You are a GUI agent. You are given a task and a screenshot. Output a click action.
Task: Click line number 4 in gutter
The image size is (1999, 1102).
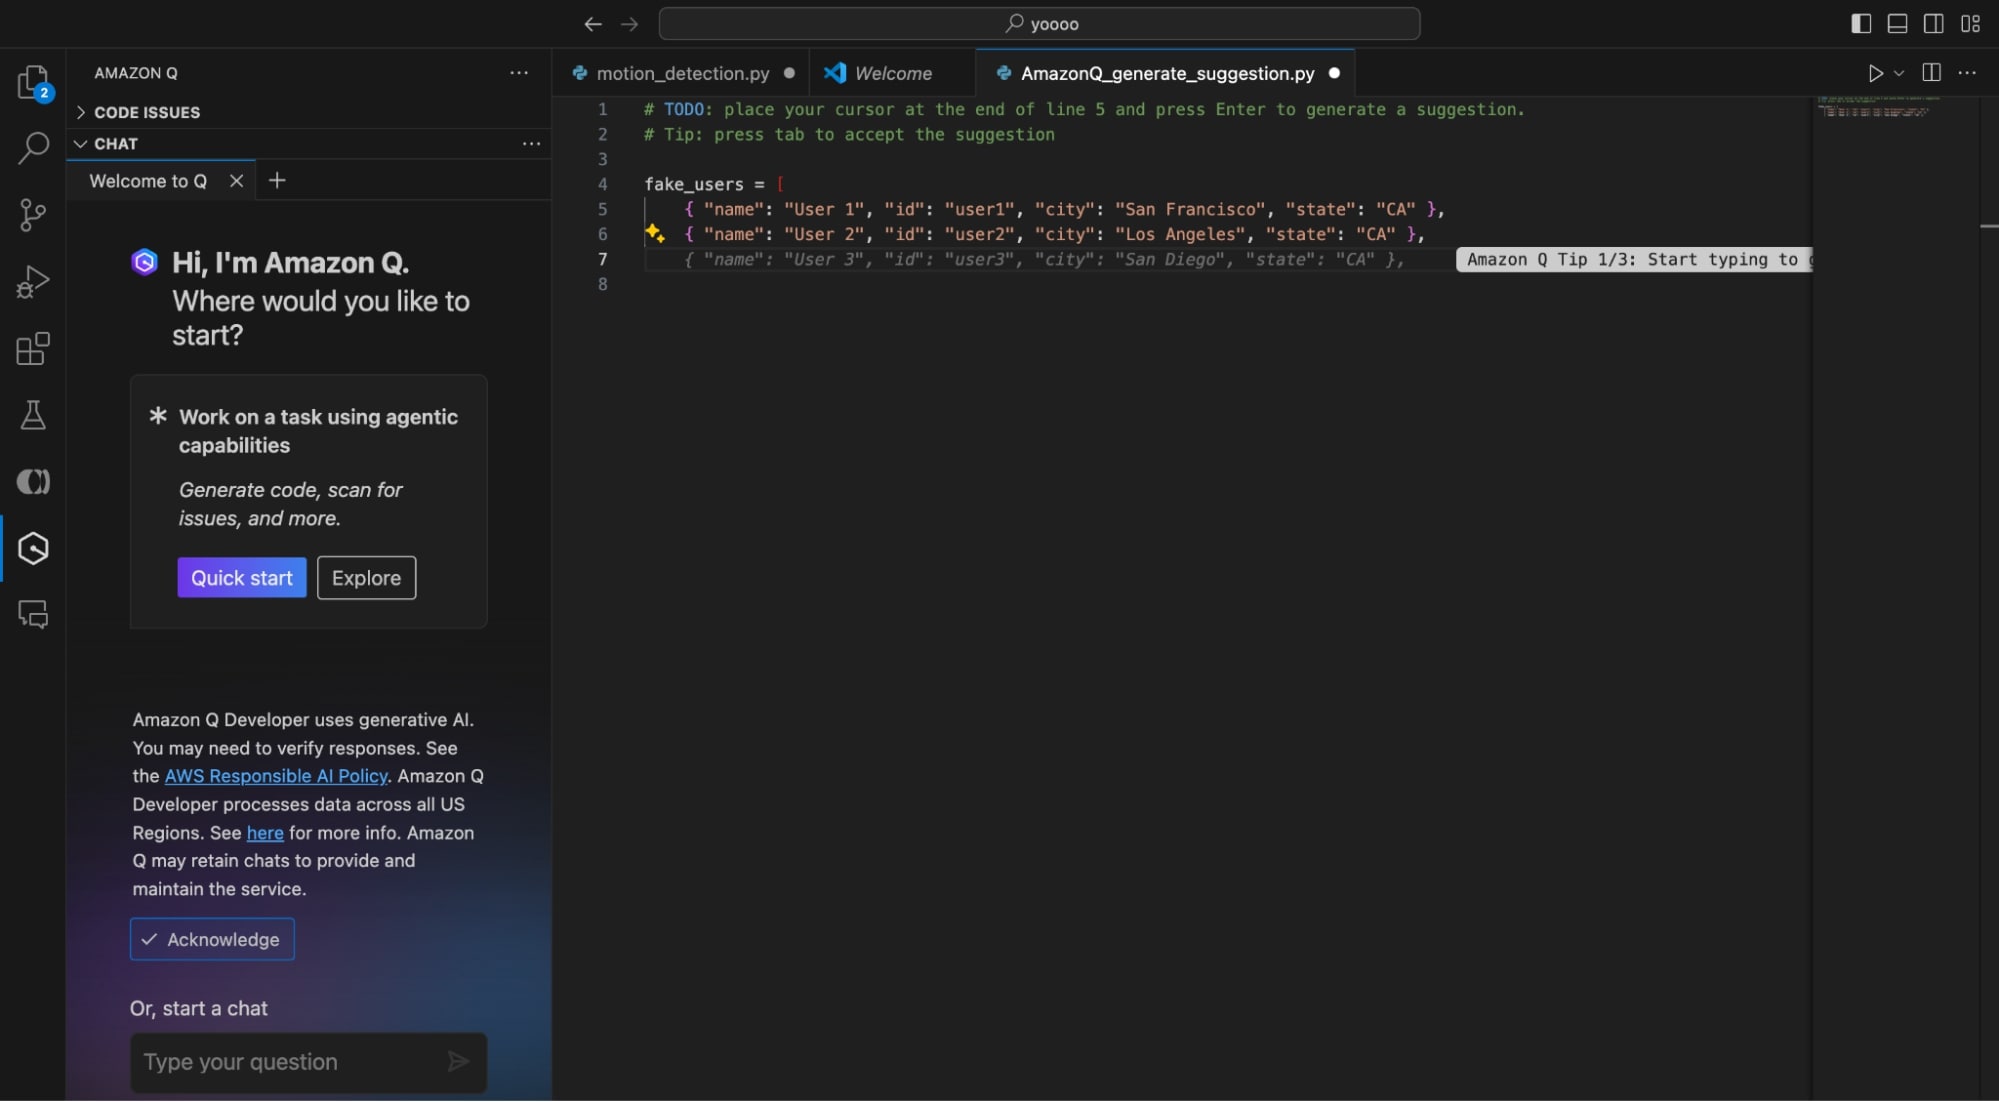[602, 184]
